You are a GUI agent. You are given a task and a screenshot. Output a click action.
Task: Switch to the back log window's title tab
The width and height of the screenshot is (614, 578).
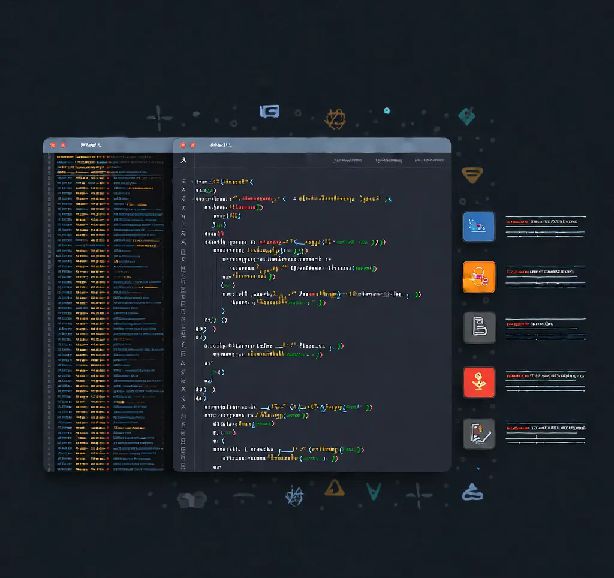pos(90,146)
